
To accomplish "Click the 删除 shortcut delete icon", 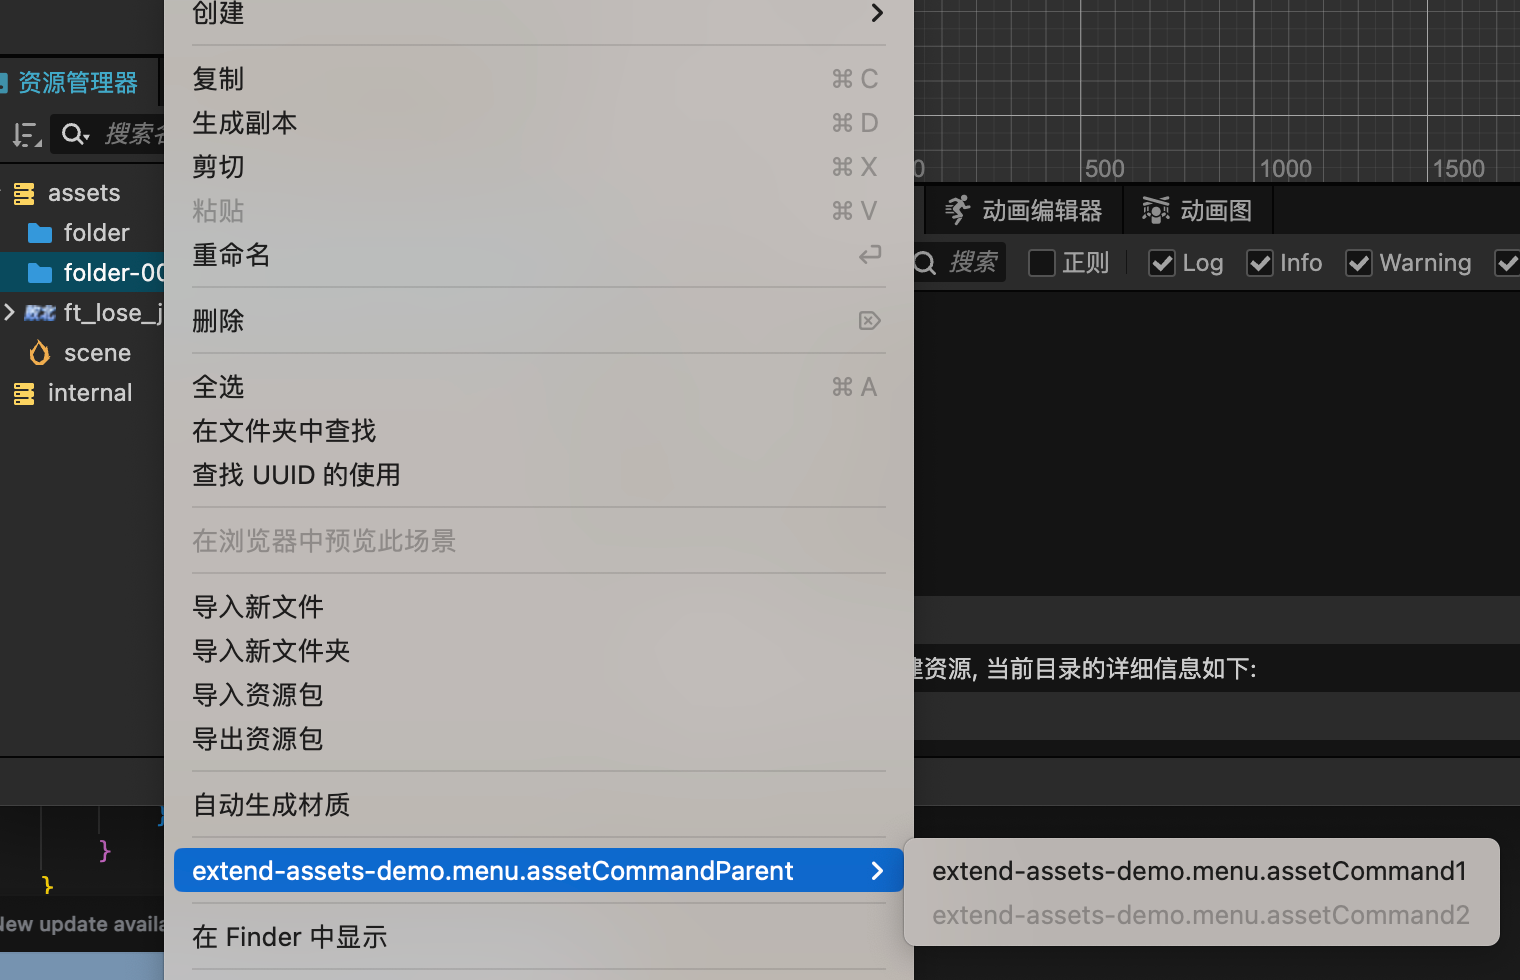I will 870,321.
